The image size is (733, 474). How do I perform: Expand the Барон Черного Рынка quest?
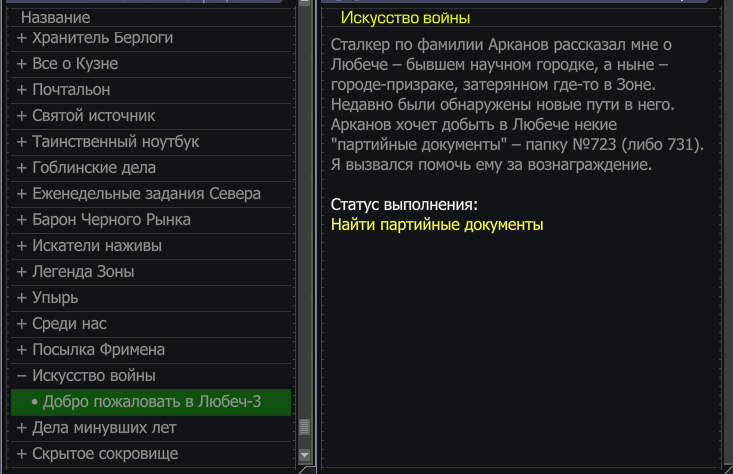point(22,220)
